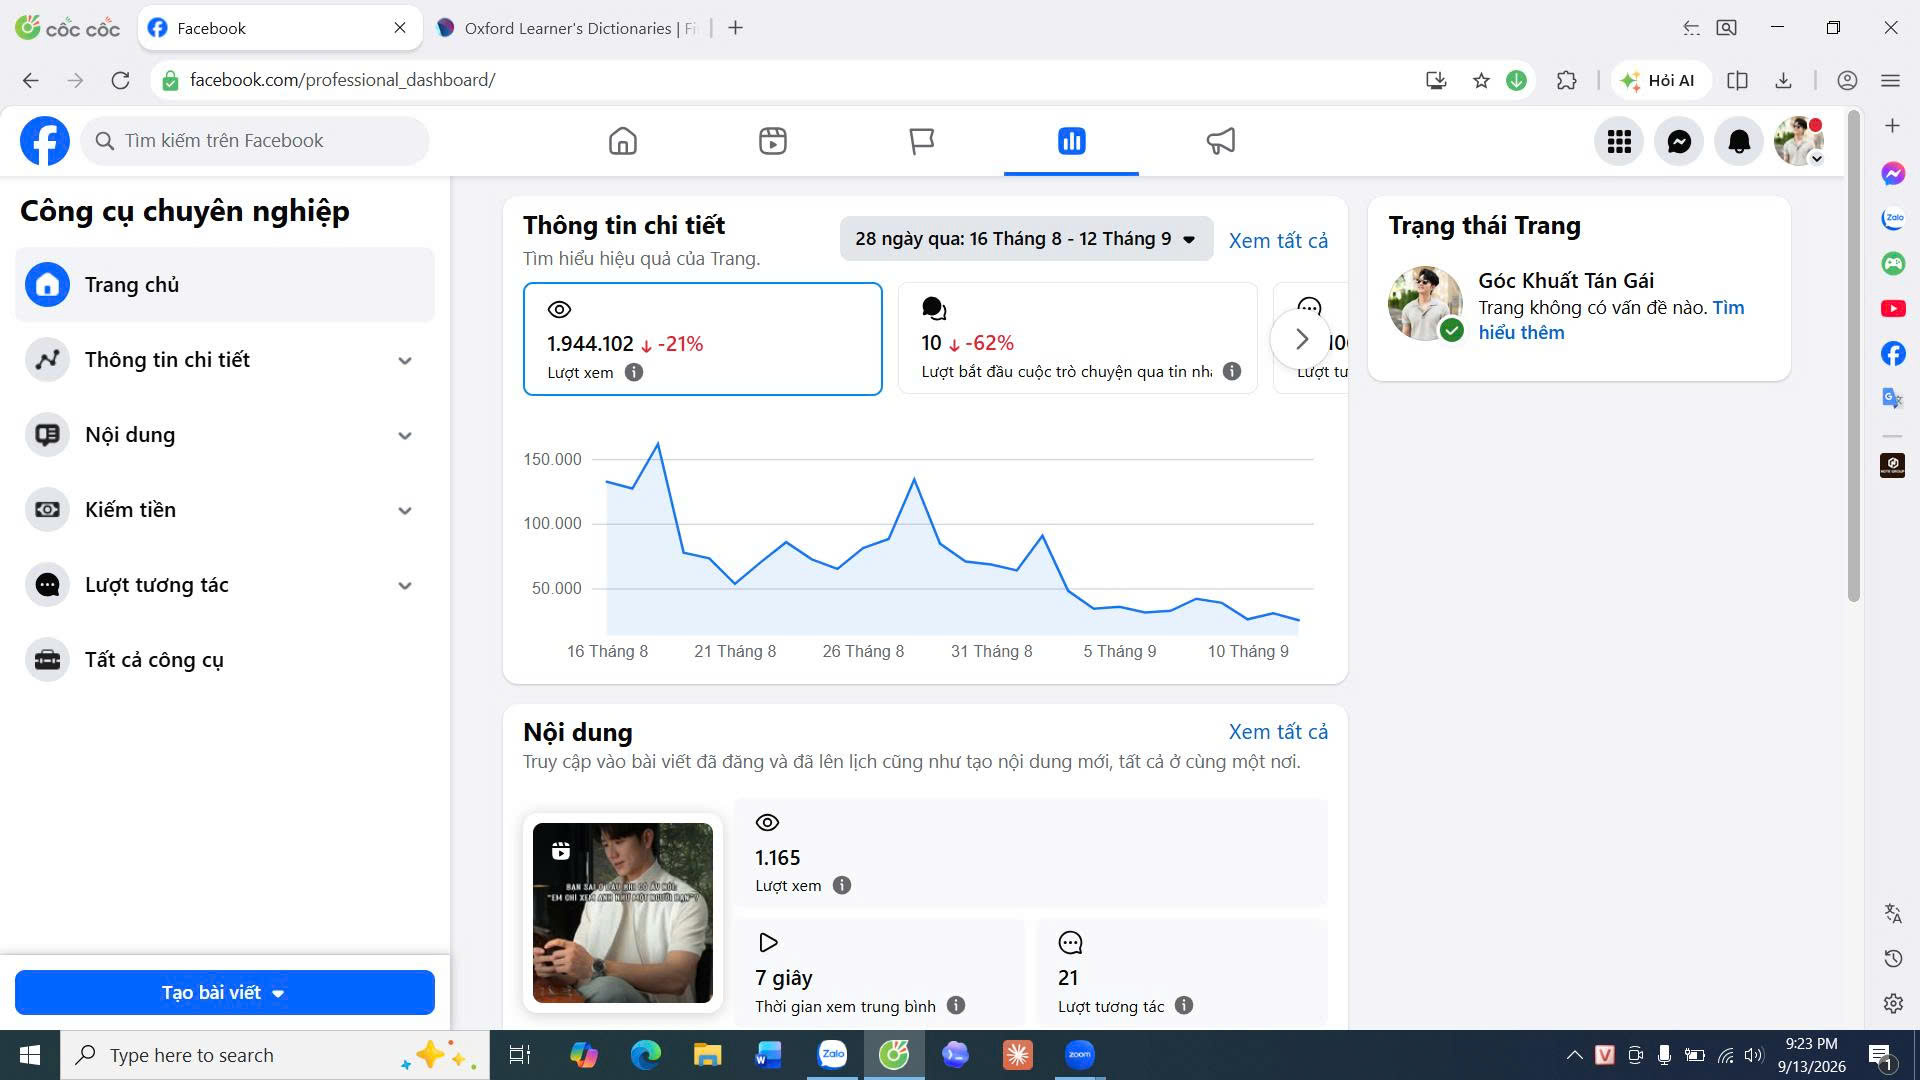Switch to Oxford Learner's Dictionaries tab

[568, 28]
